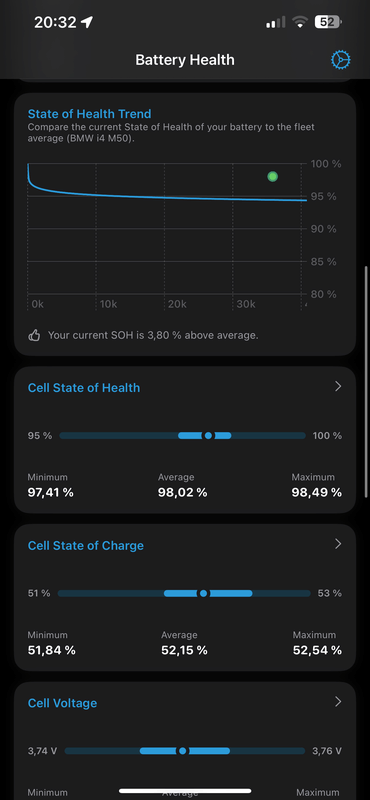Tap the blue fleet average trend line
370x800 pixels.
167,197
